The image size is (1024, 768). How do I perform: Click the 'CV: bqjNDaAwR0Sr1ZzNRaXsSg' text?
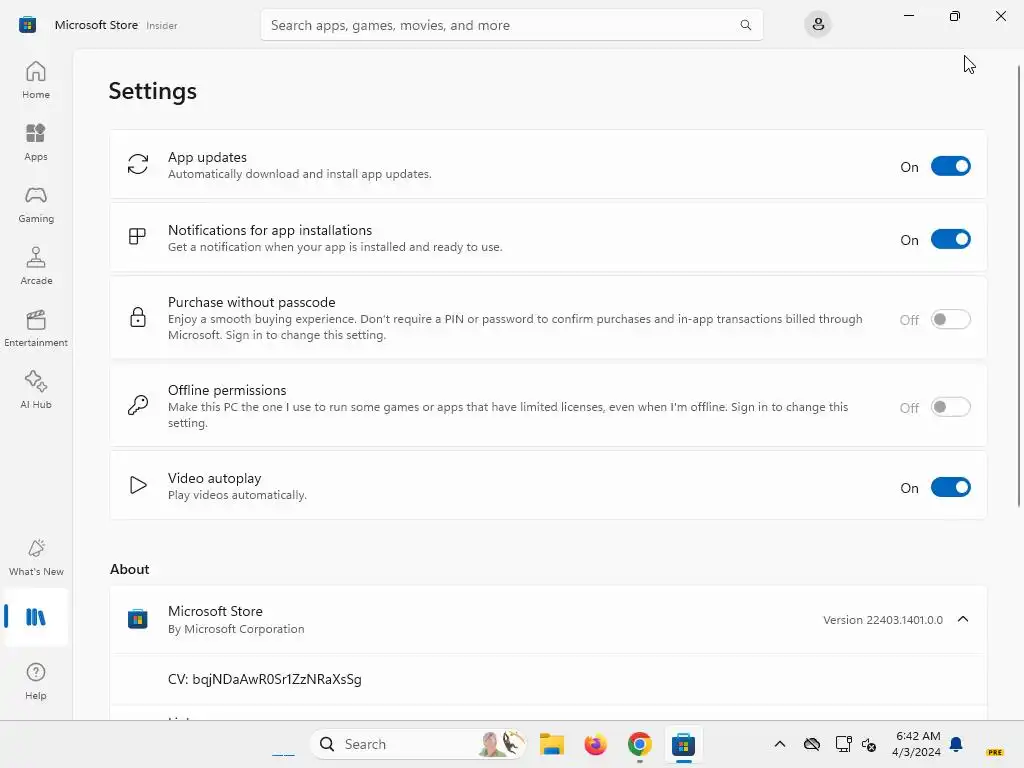[264, 679]
